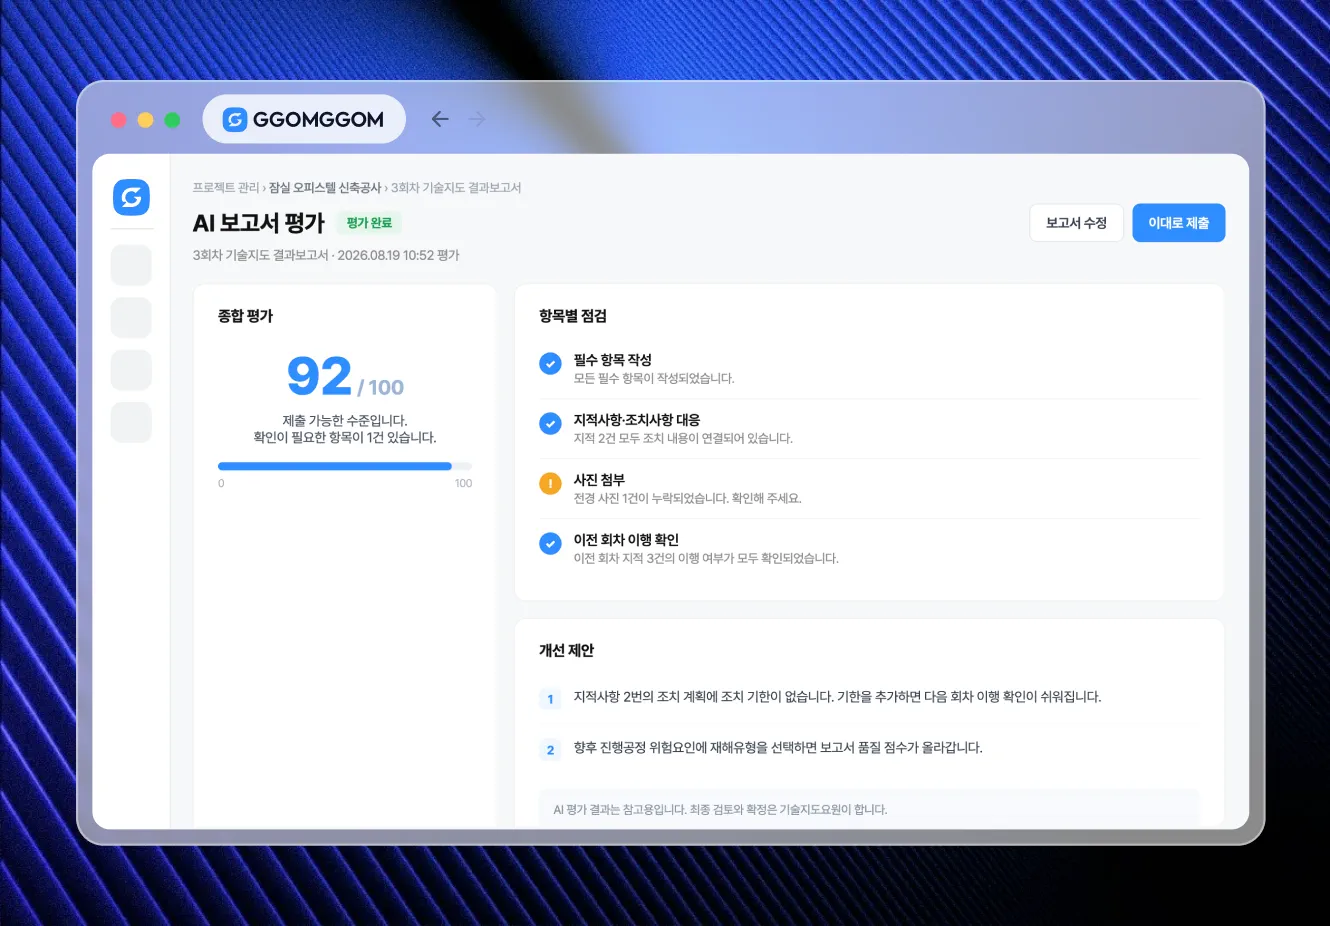Click the GGOMGGOM logo icon in the sidebar
This screenshot has height=926, width=1330.
click(x=131, y=197)
